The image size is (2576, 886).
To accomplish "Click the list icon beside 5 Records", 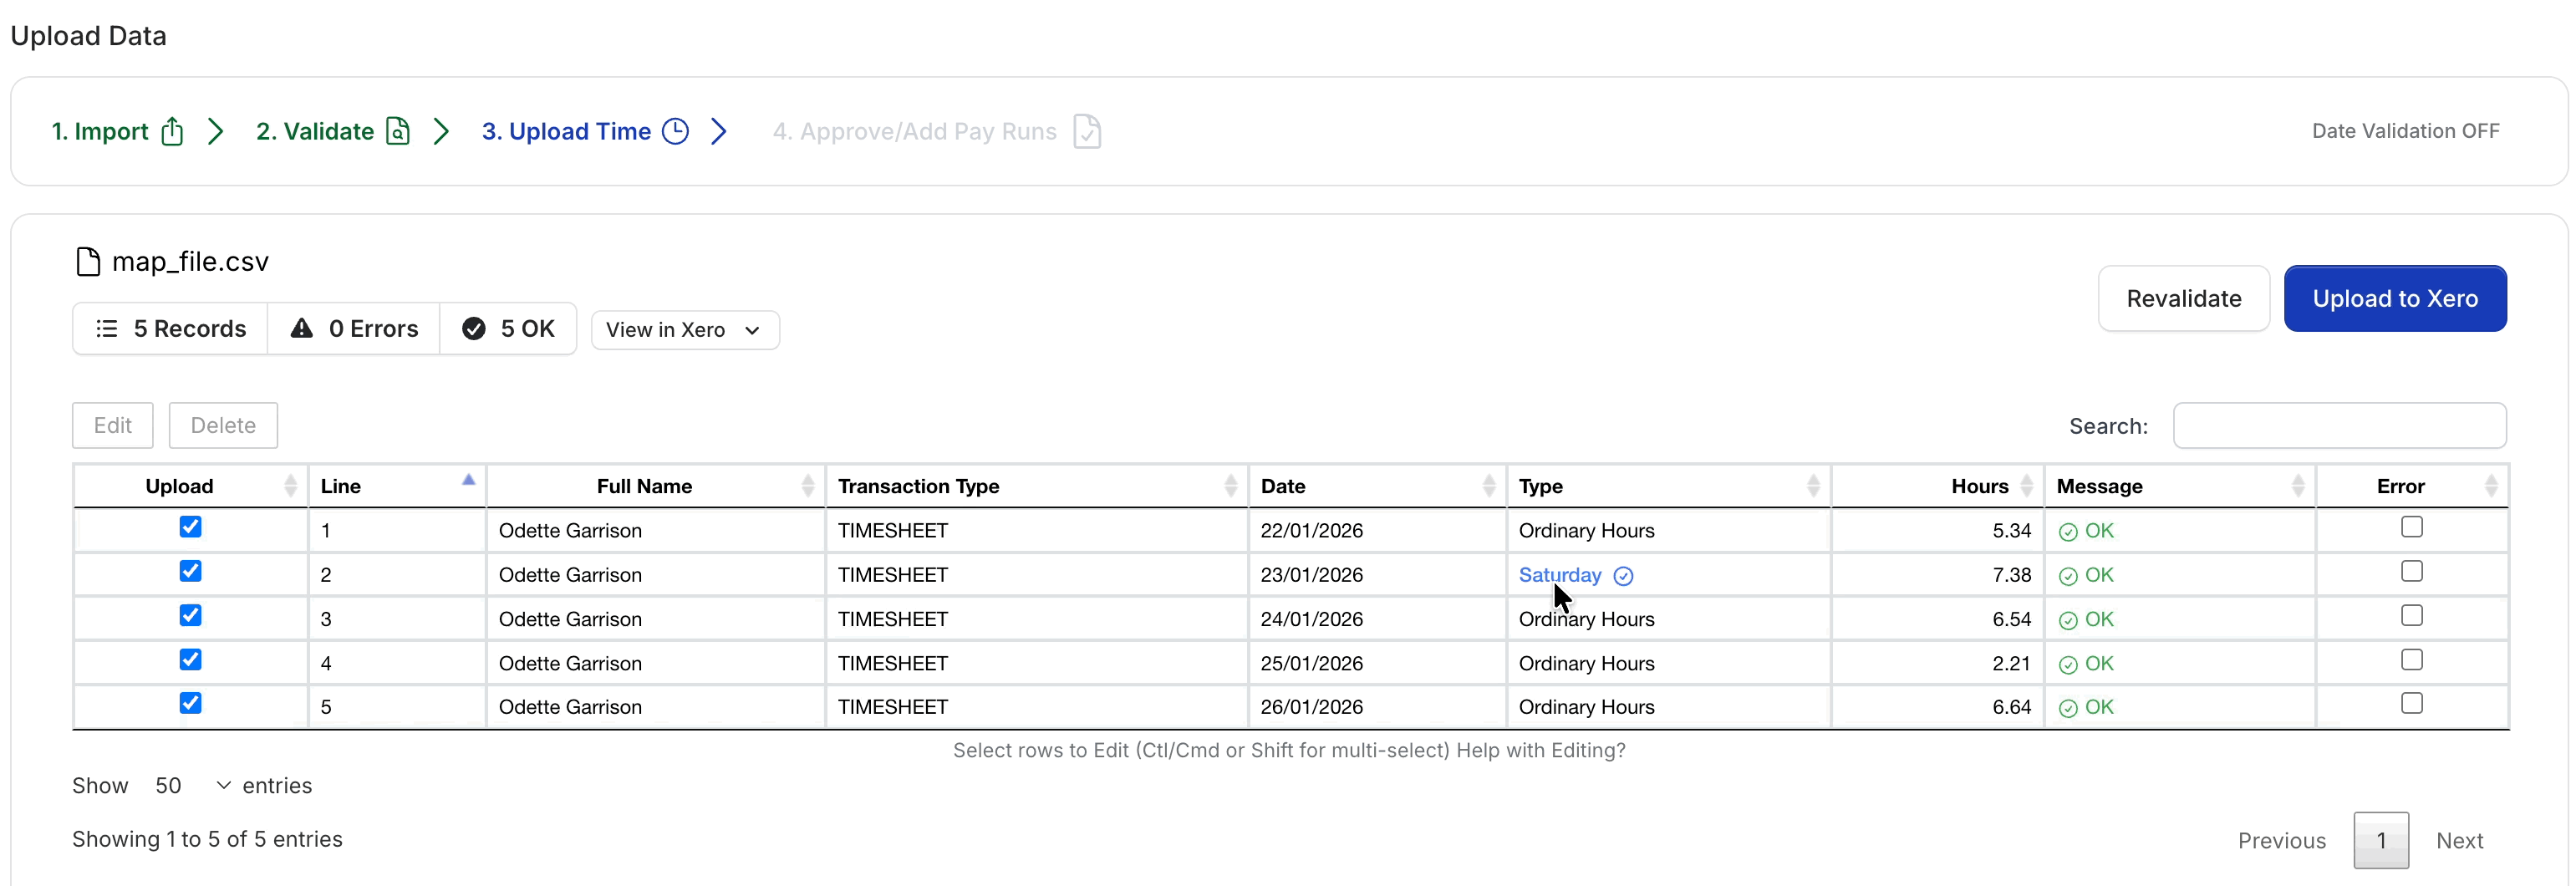I will click(107, 328).
